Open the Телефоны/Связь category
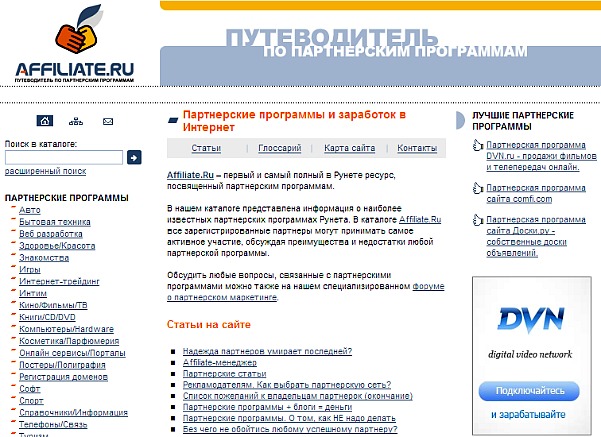Screen dimensions: 601x437 (53, 424)
